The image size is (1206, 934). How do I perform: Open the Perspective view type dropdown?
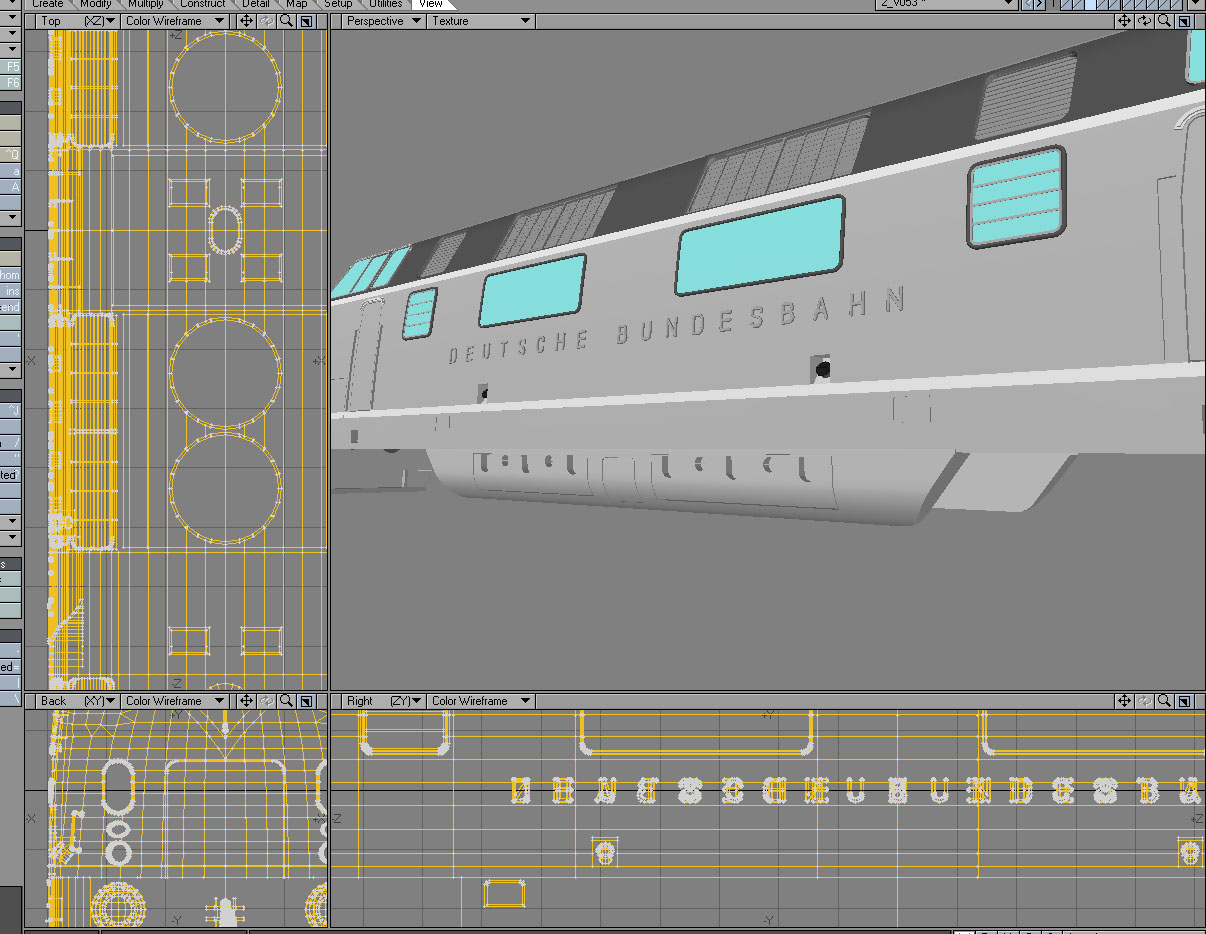click(383, 21)
